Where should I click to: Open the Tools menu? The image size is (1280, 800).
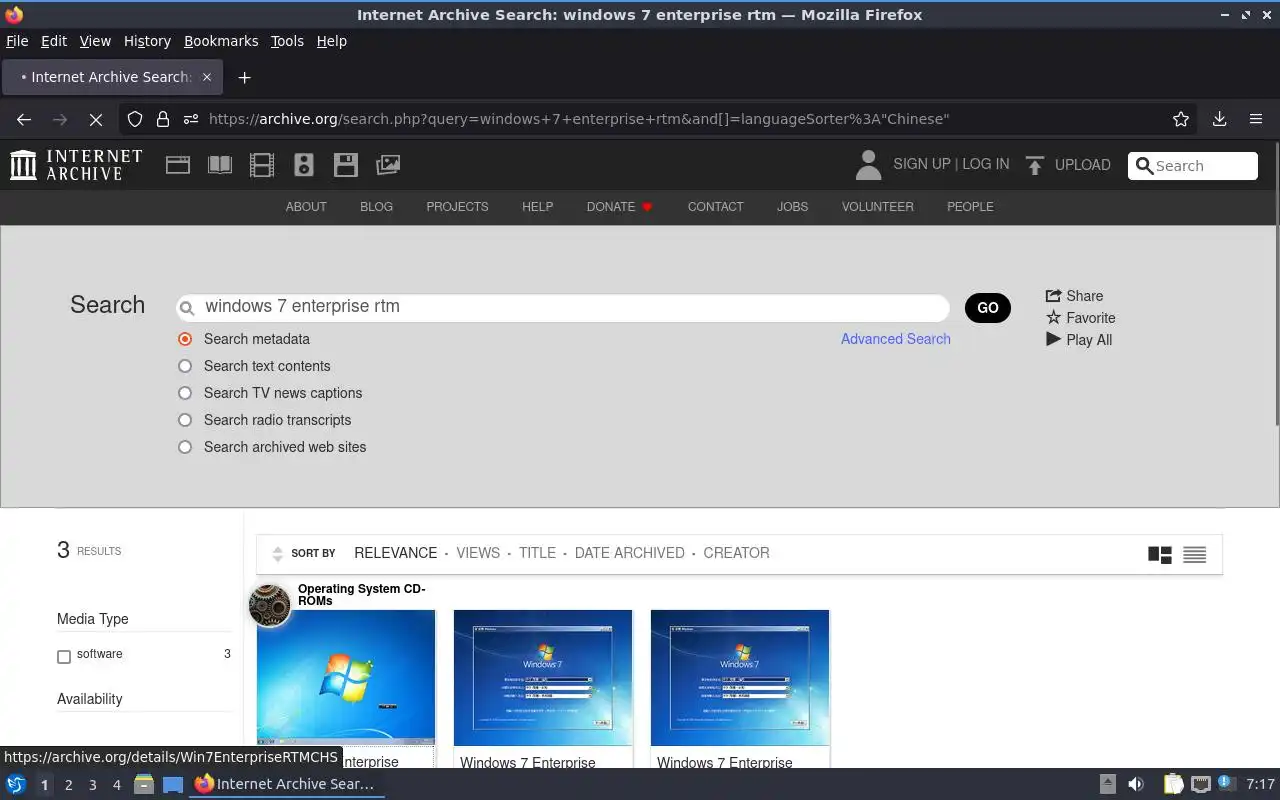pos(287,41)
